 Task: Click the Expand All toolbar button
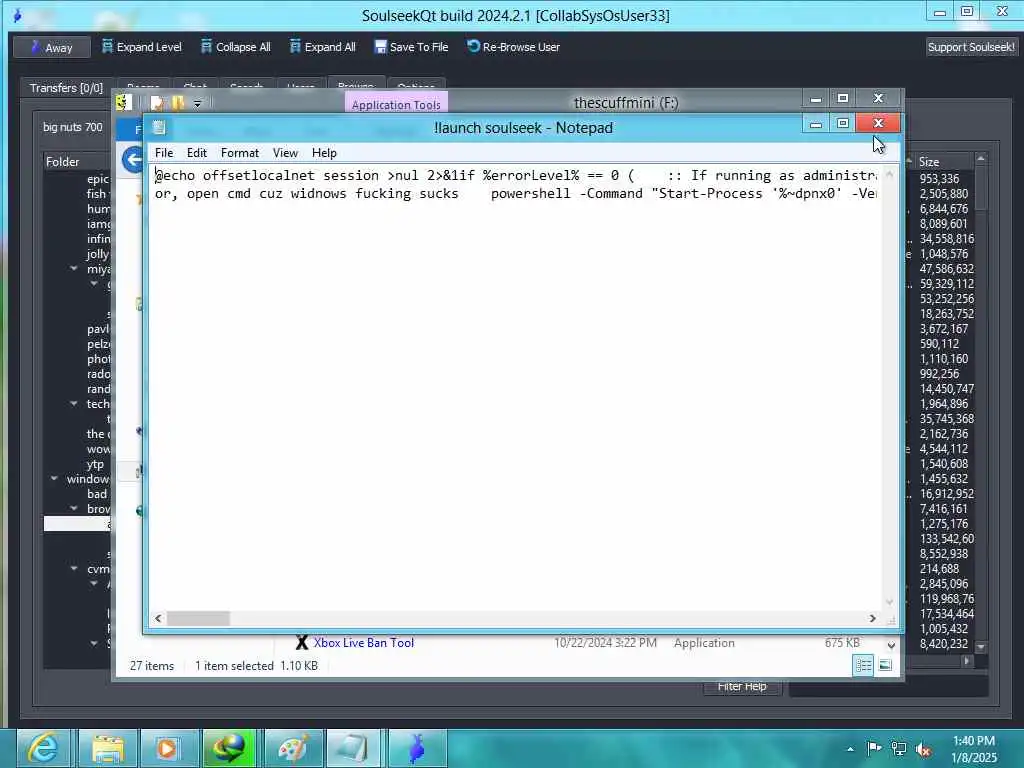[323, 47]
